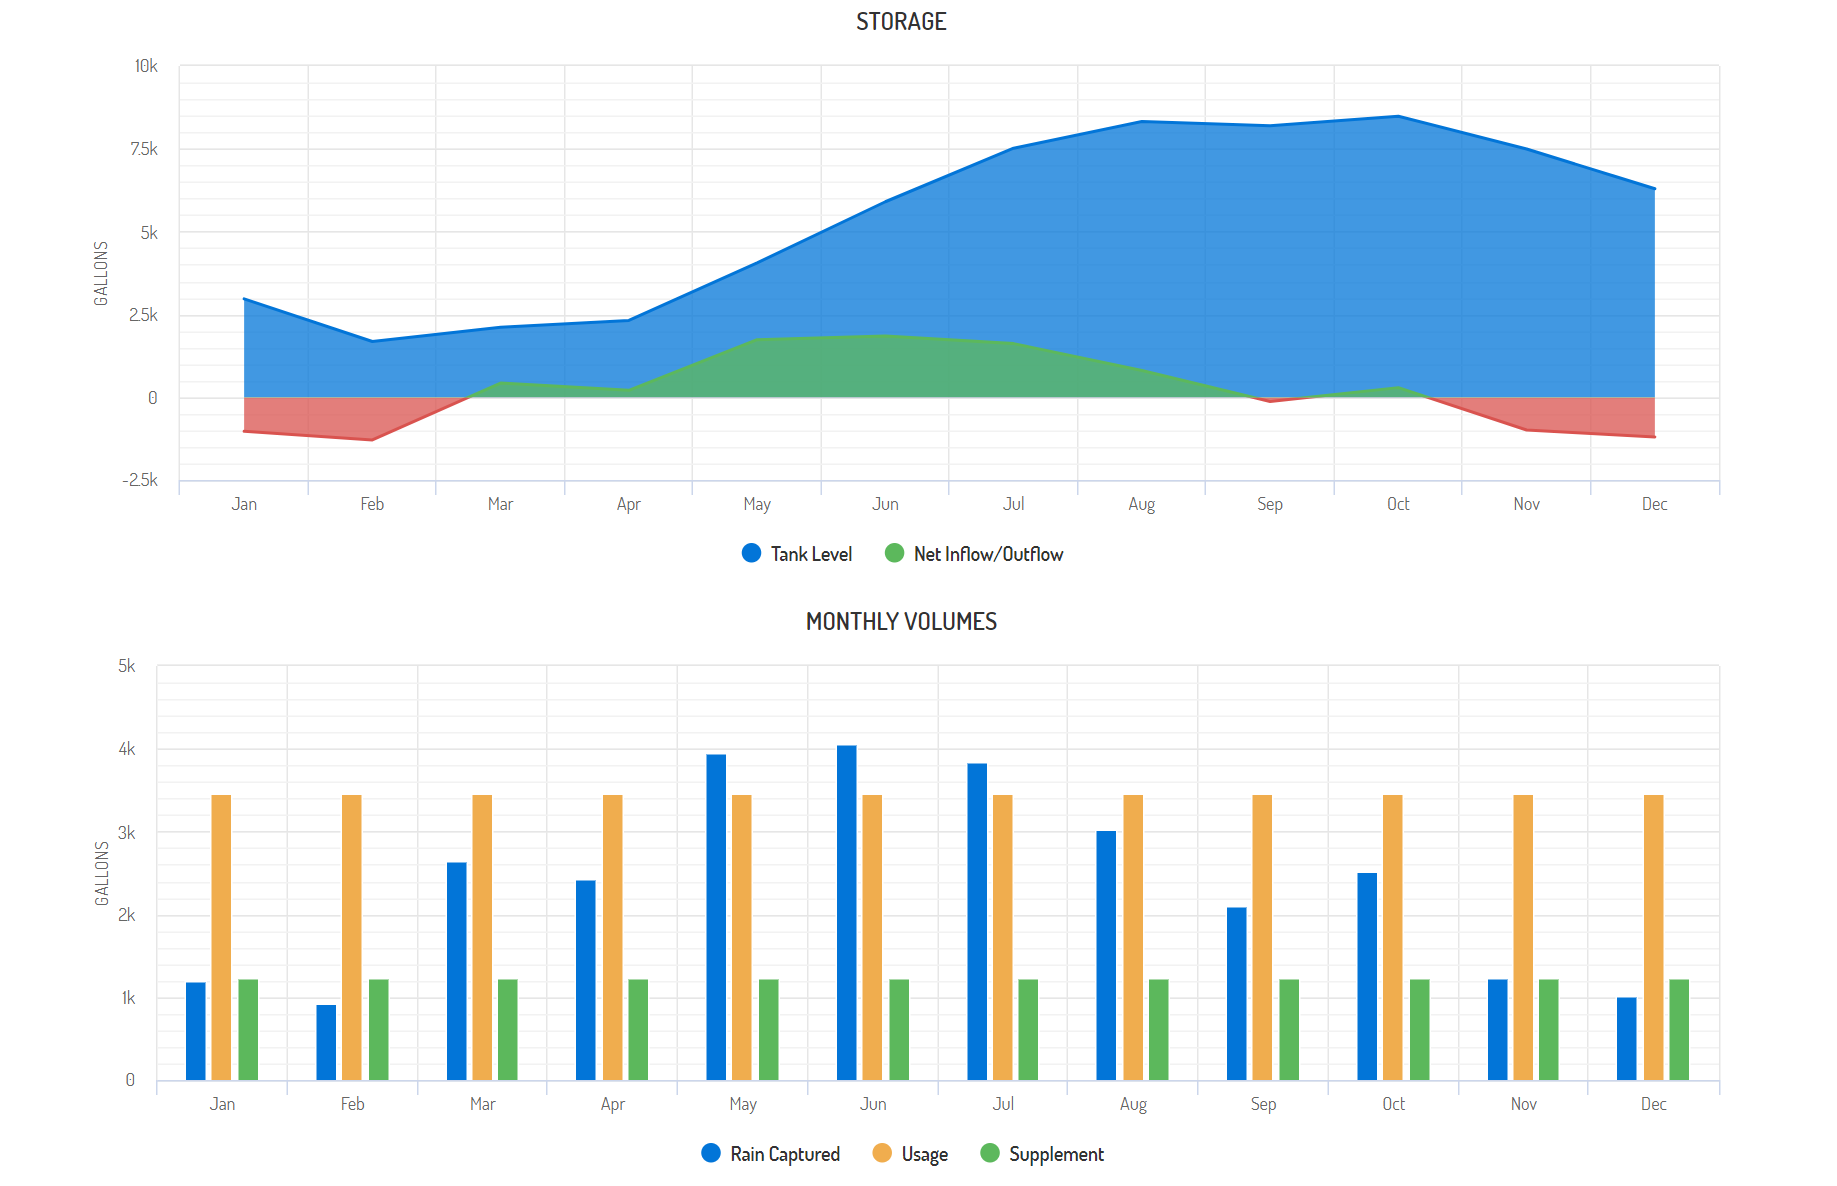This screenshot has width=1837, height=1186.
Task: Click the STORAGE chart title
Action: (901, 22)
